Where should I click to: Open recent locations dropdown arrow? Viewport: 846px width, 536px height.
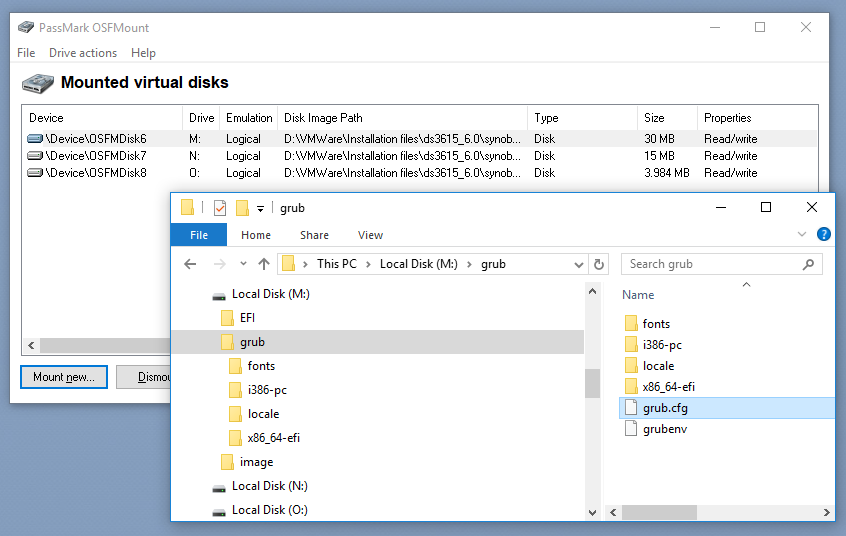[x=243, y=264]
